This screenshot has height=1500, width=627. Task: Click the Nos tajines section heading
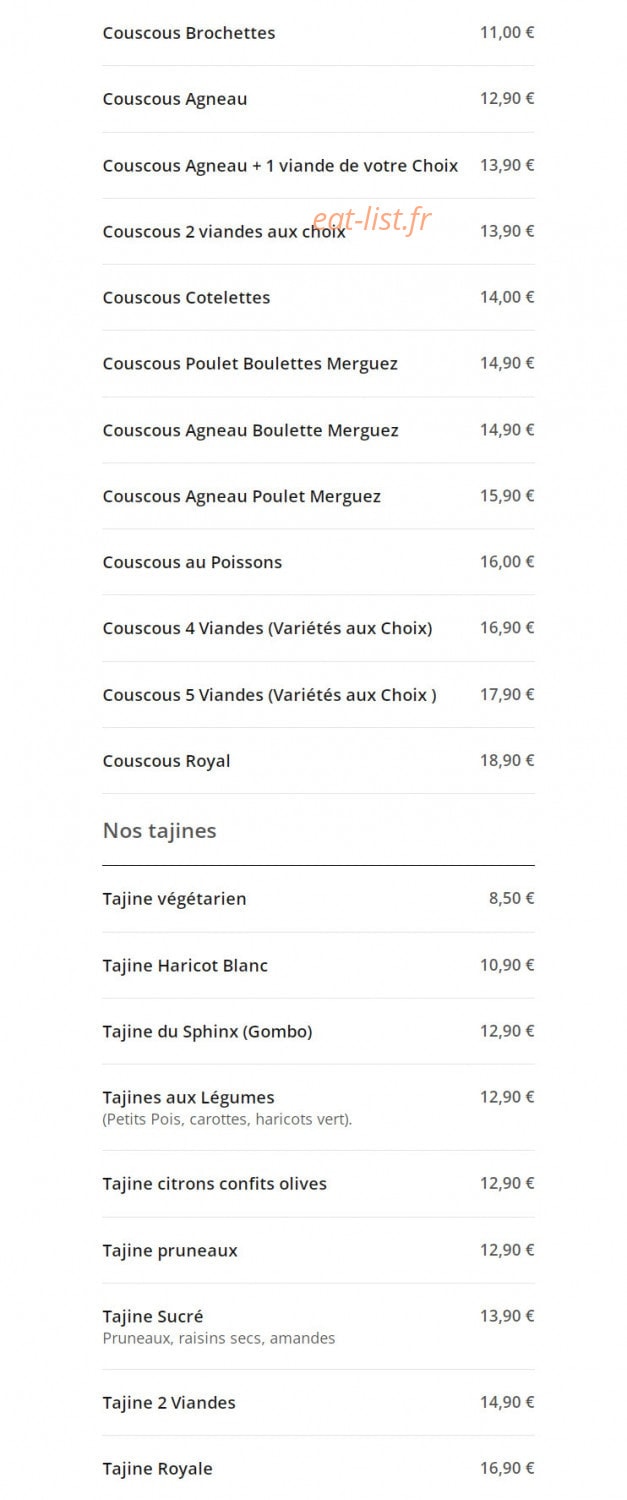(159, 830)
